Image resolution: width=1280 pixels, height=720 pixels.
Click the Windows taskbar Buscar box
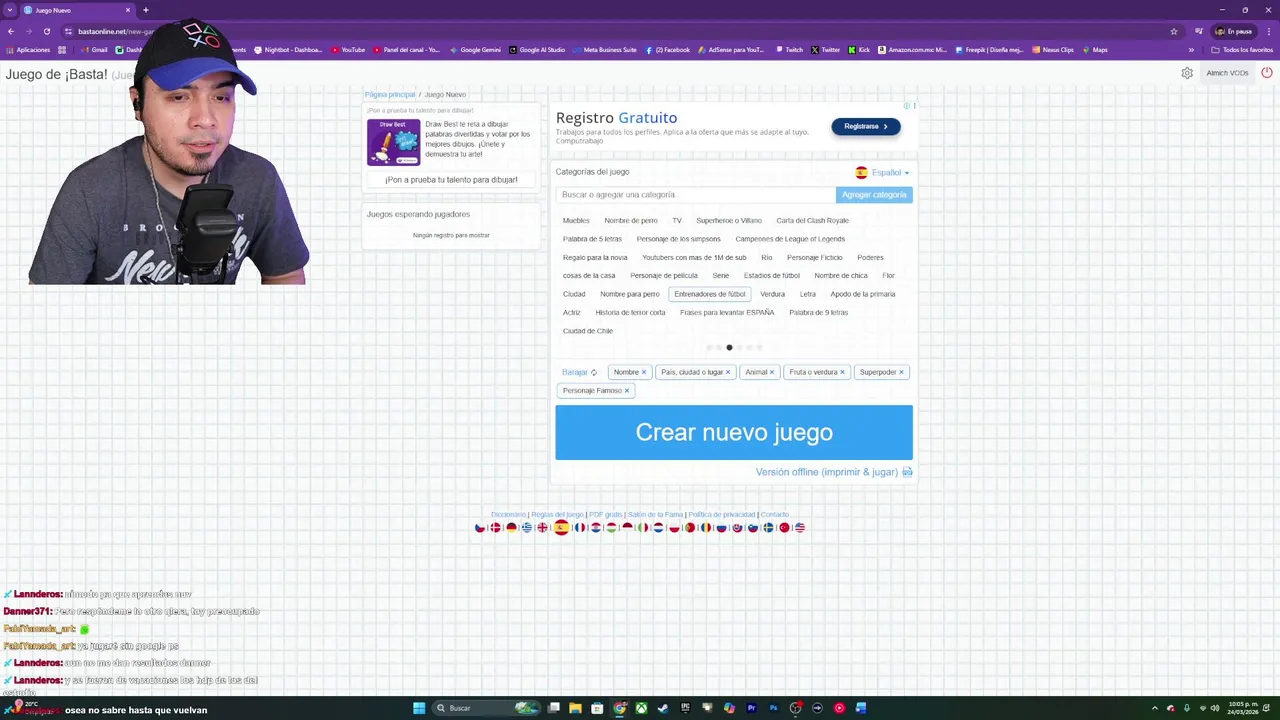485,708
